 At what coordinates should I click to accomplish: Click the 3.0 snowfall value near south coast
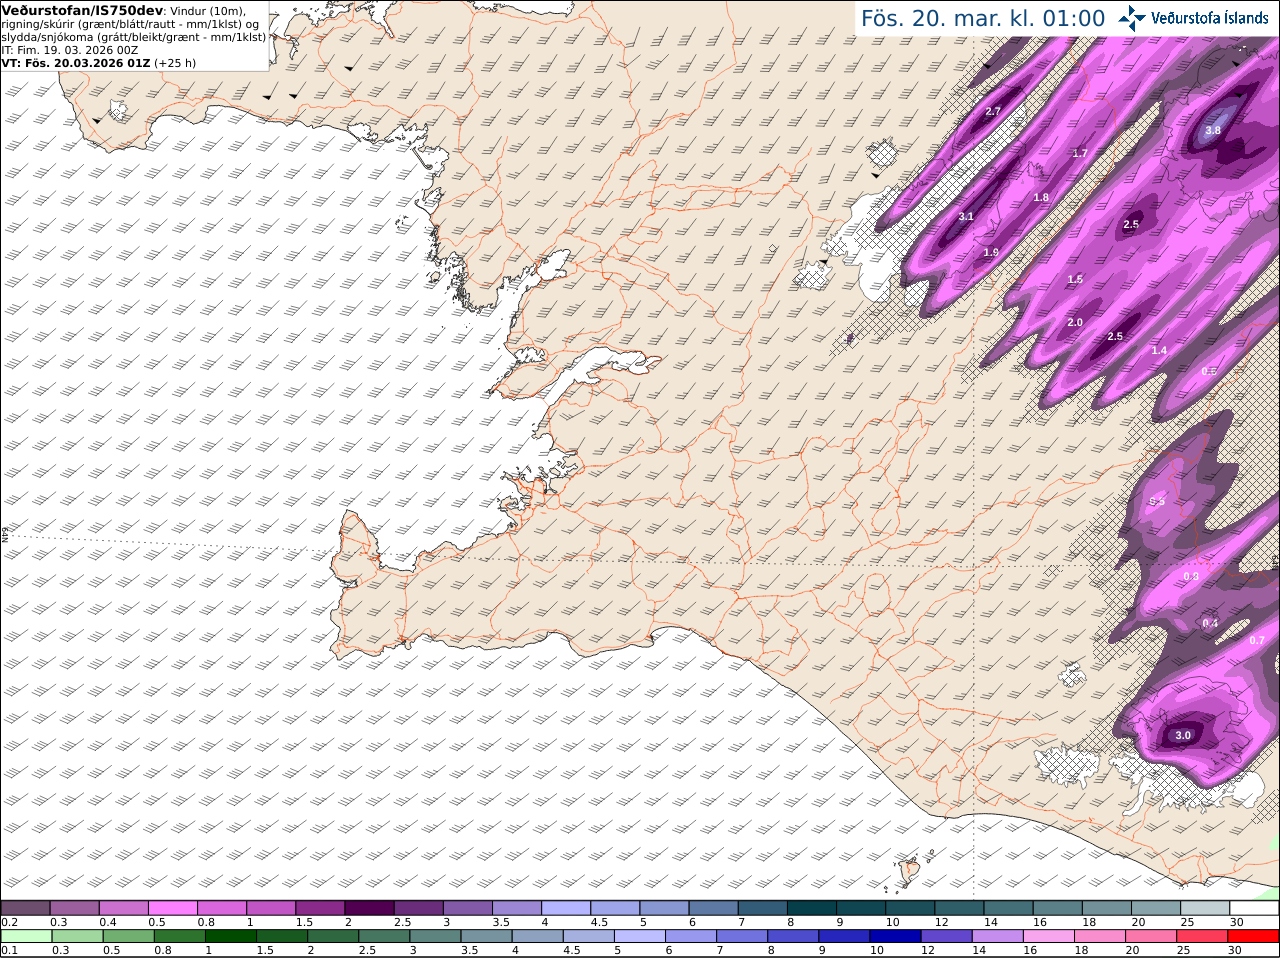[x=1183, y=735]
